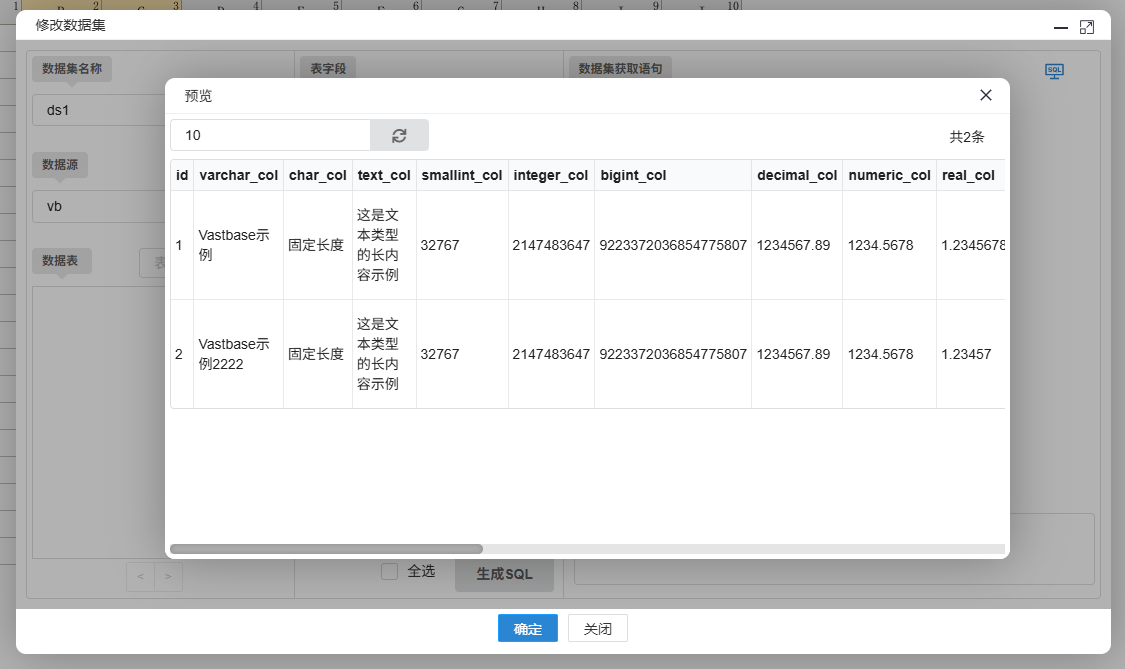Click the refresh icon beside row limit

pos(399,135)
